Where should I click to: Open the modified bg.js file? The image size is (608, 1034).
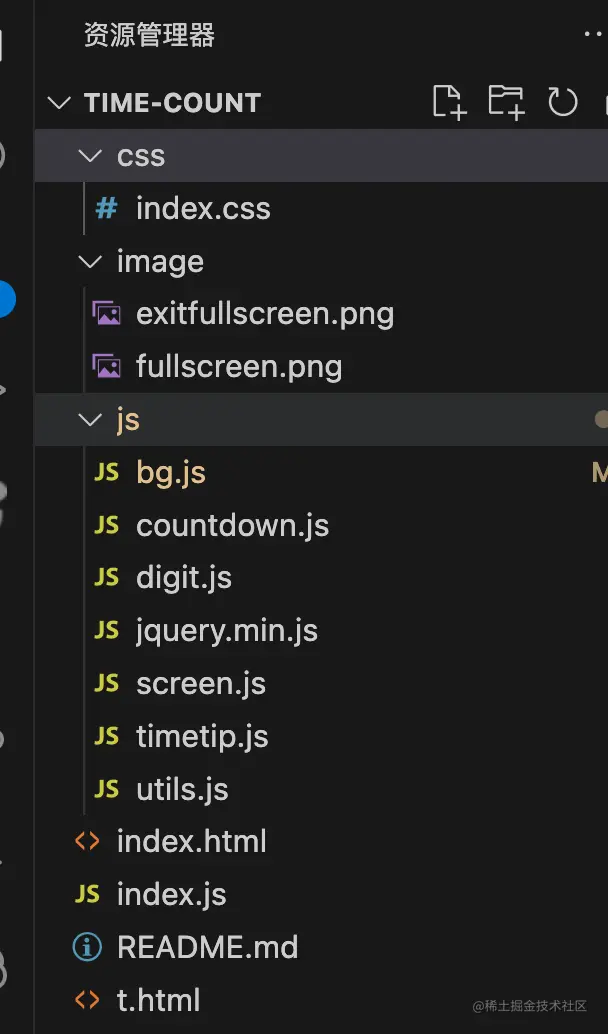click(171, 473)
